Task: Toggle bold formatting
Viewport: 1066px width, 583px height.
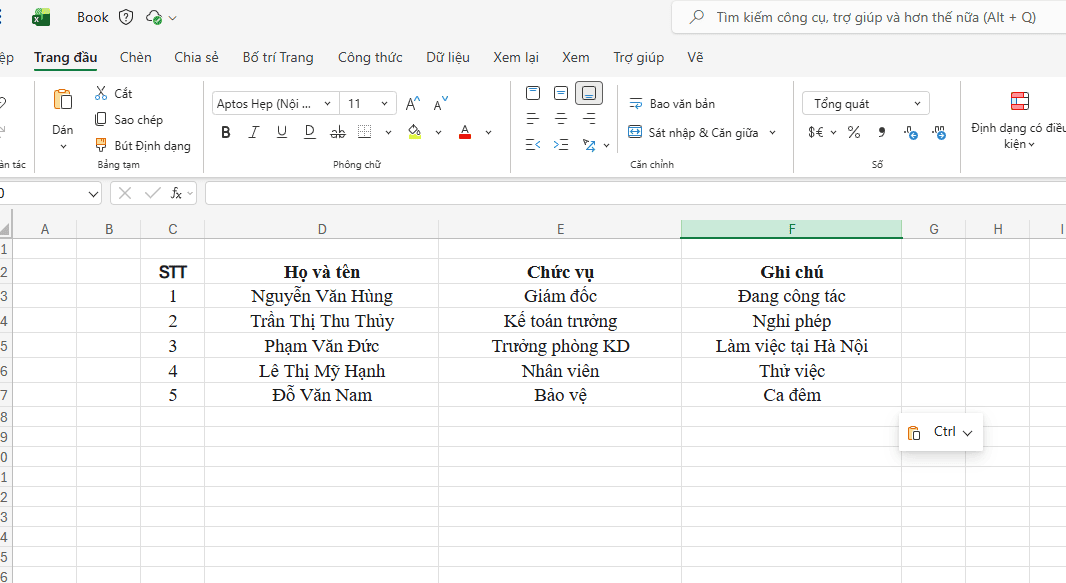Action: 226,132
